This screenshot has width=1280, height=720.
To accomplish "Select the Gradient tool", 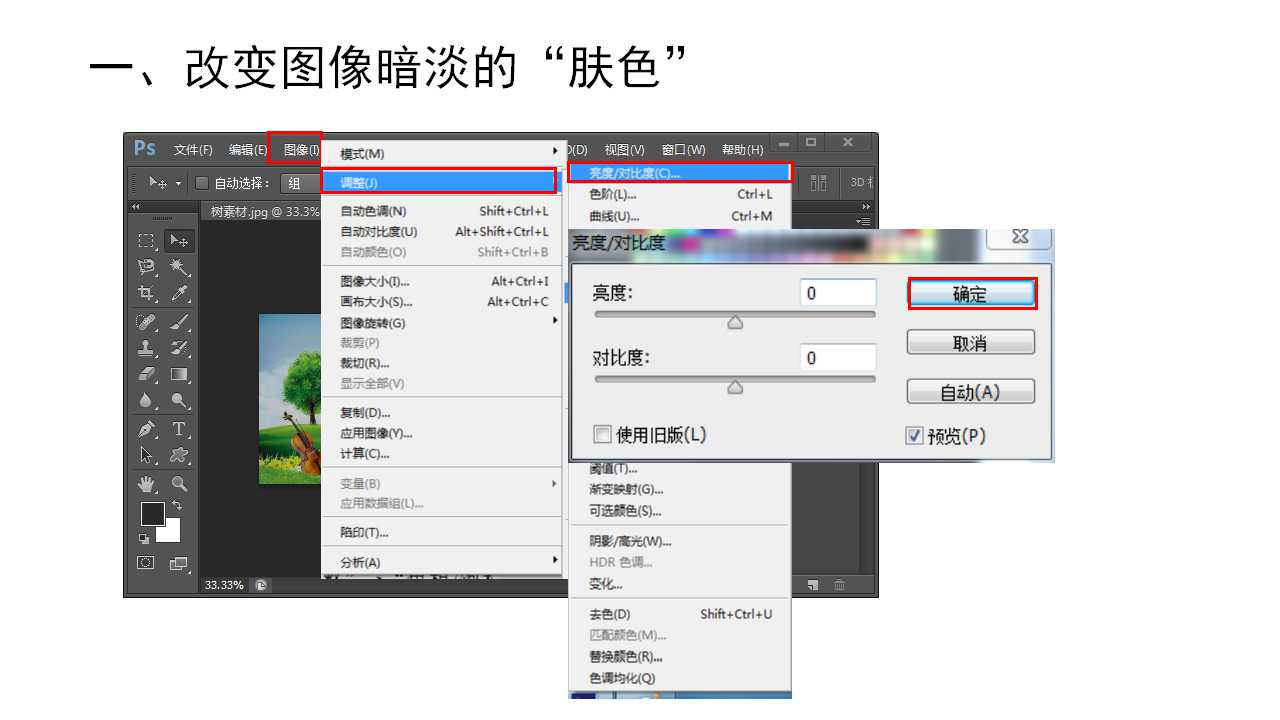I will click(180, 374).
